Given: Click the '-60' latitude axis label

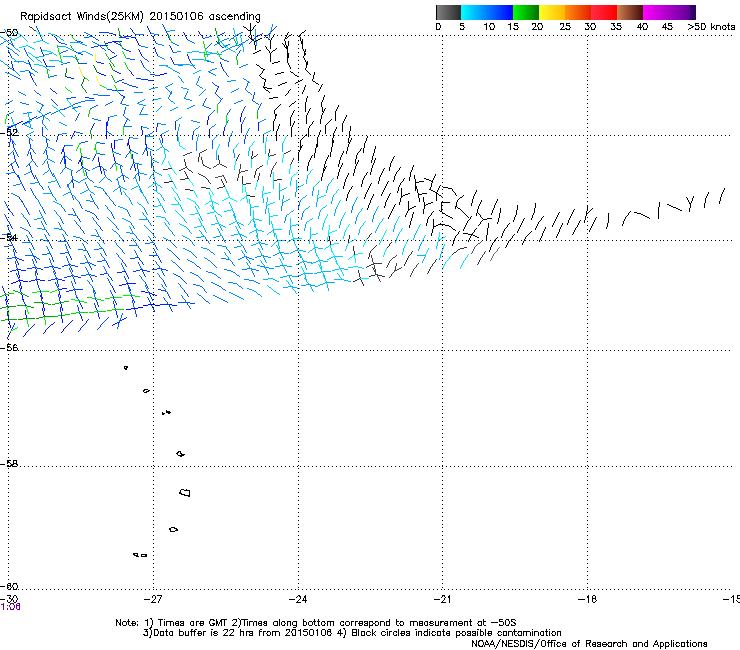Looking at the screenshot, I should 9,586.
